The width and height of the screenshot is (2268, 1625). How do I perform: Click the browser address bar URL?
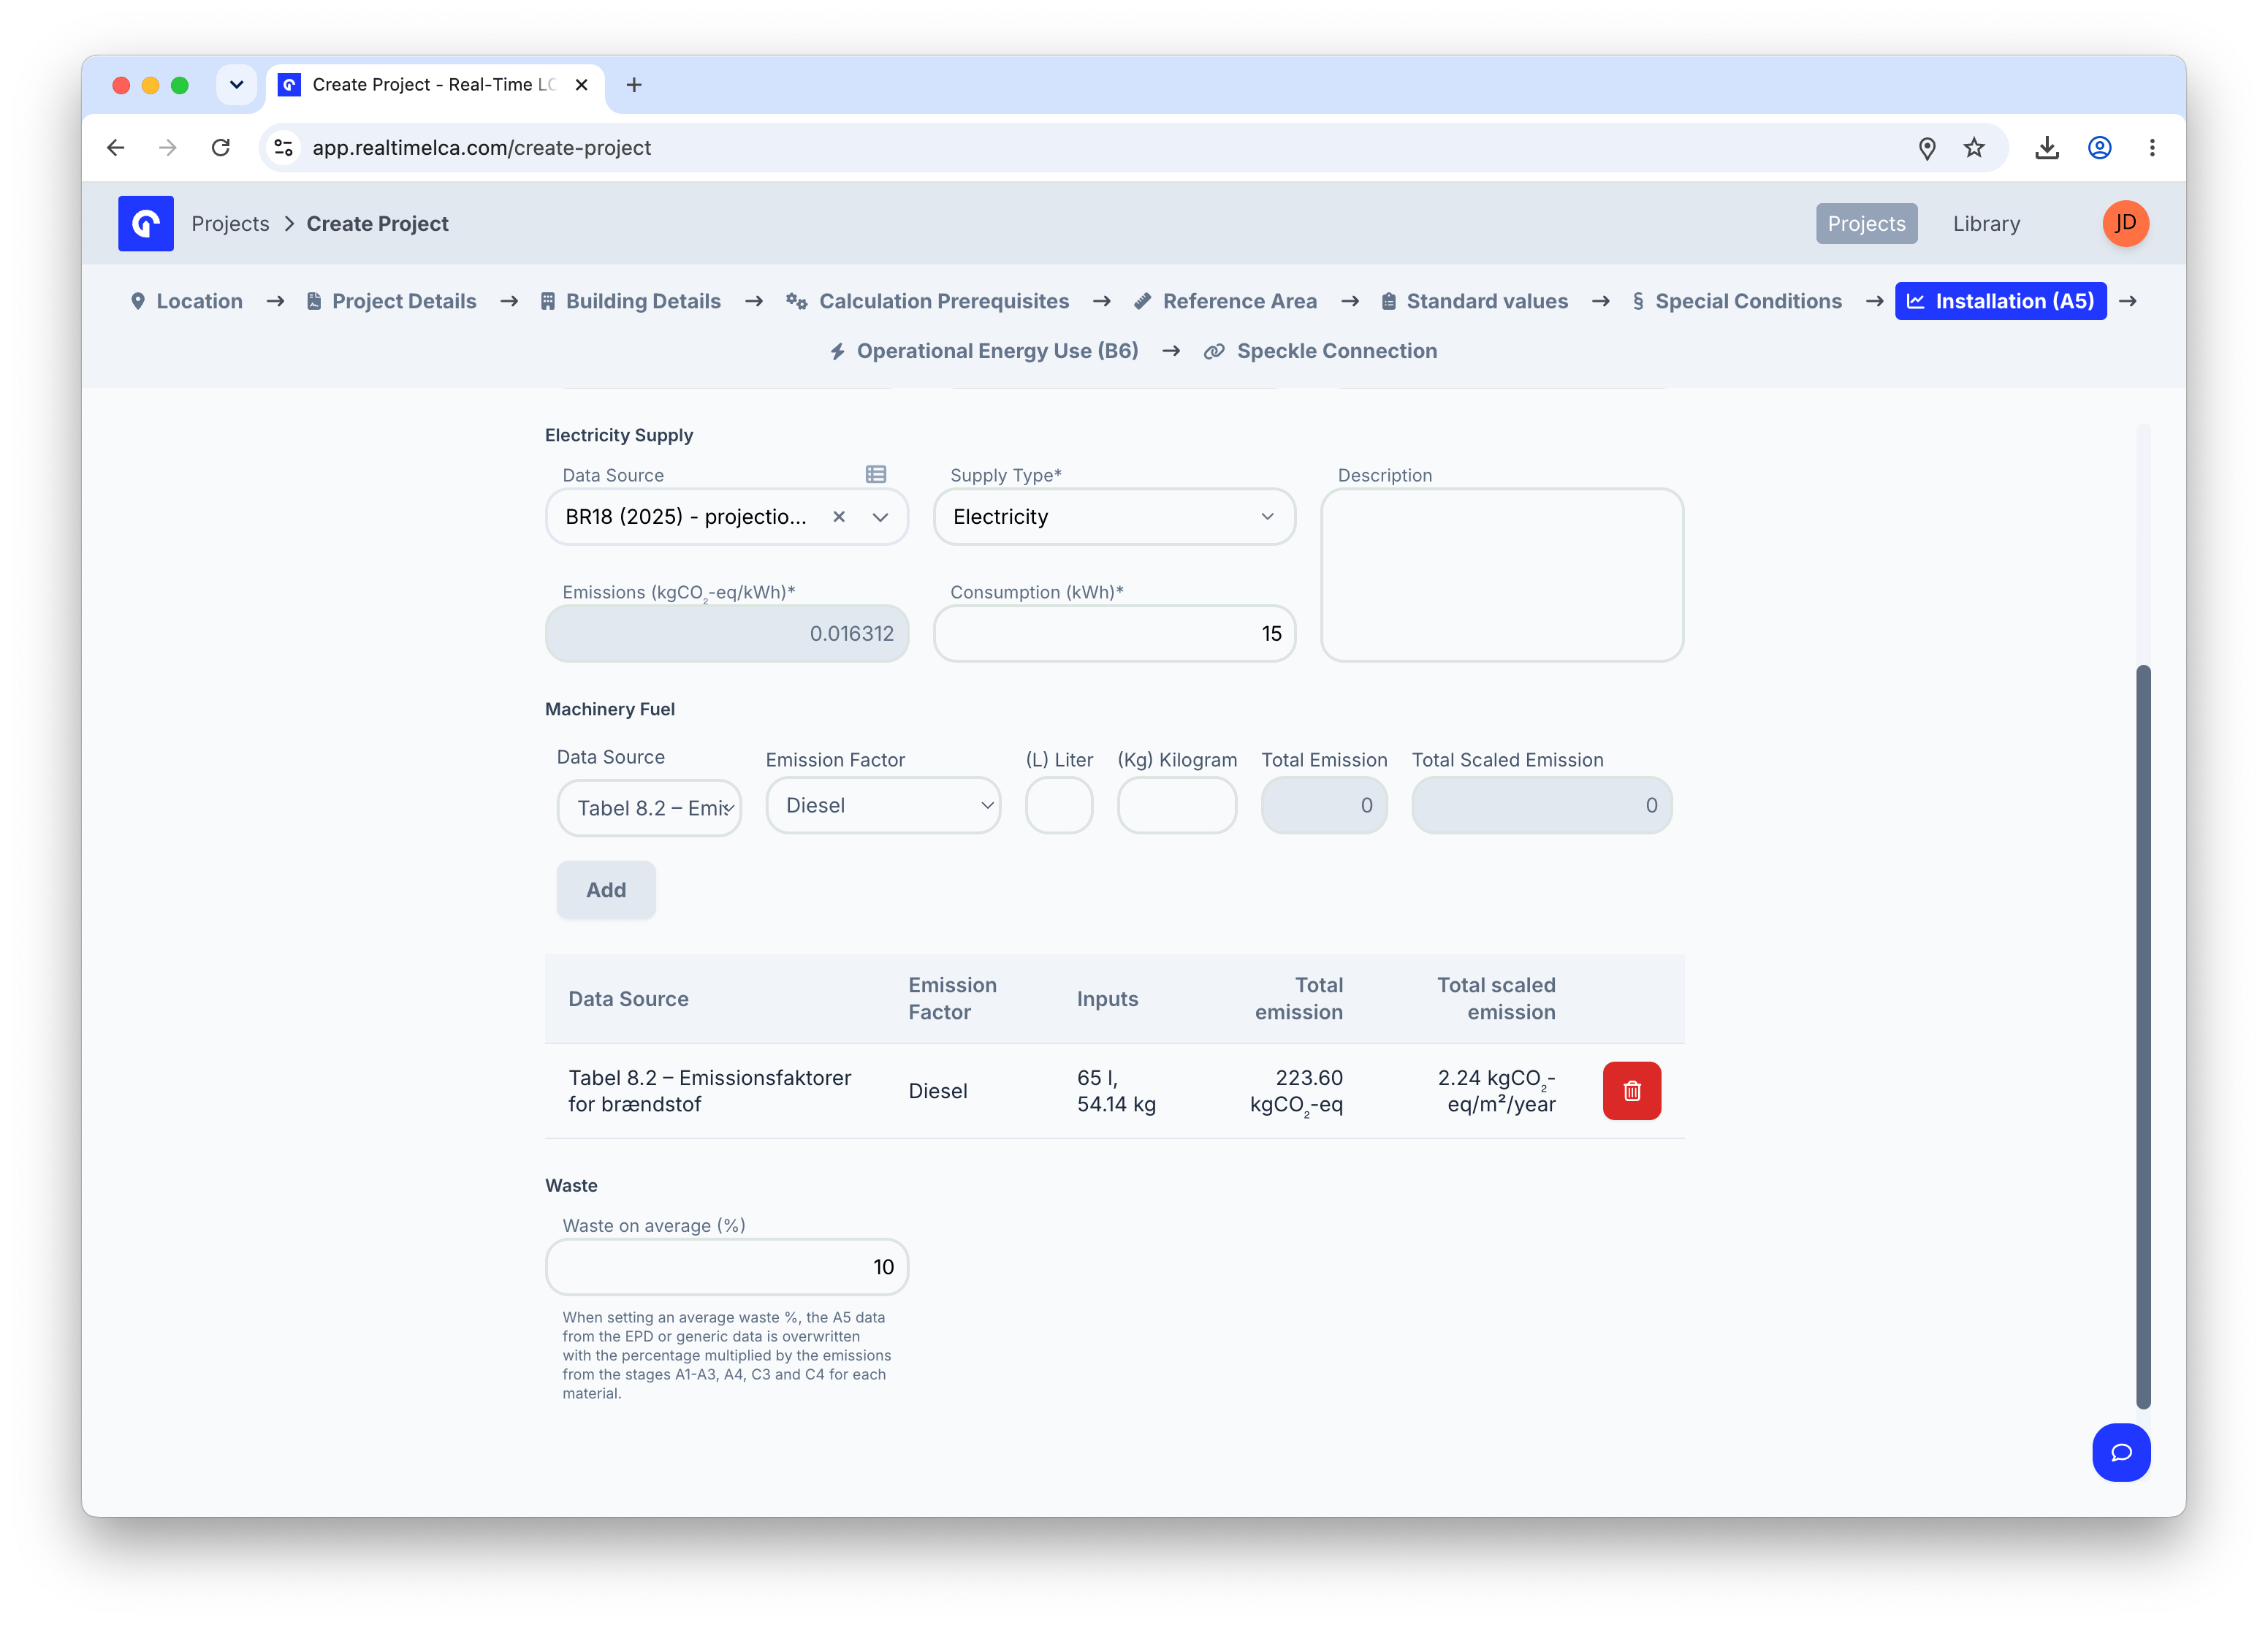481,148
